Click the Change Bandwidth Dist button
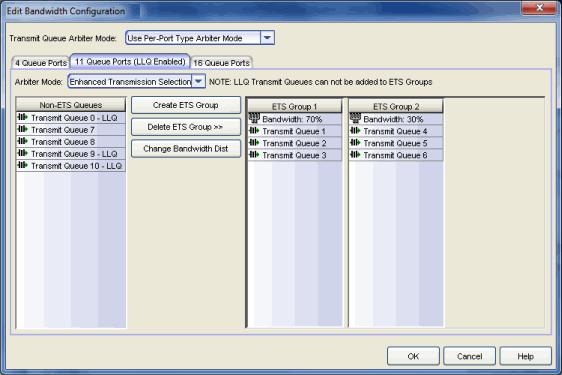562x375 pixels. (x=186, y=148)
